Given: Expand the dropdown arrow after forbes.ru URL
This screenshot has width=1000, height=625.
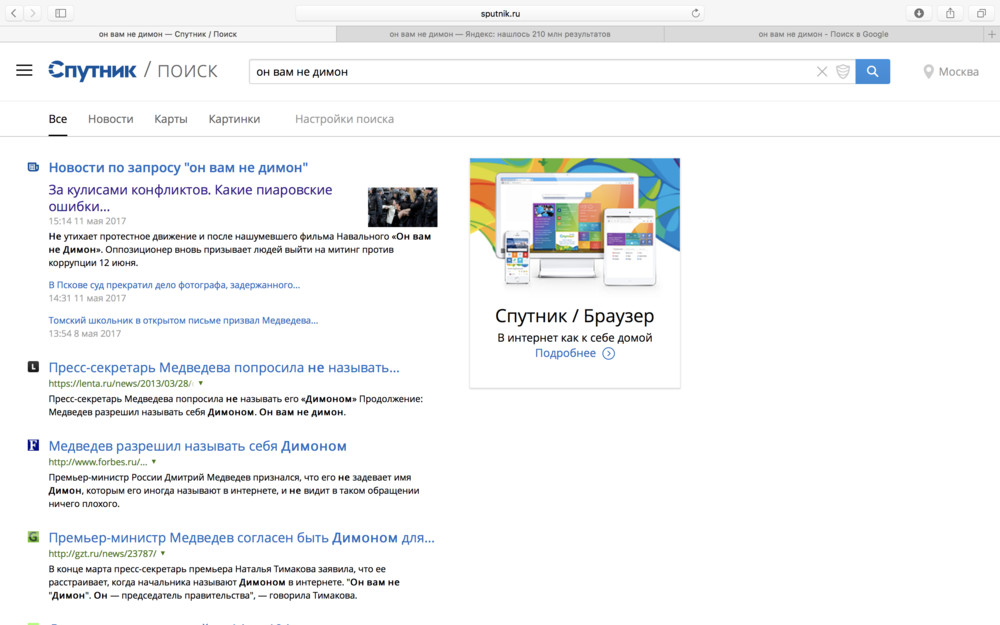Looking at the screenshot, I should 154,462.
